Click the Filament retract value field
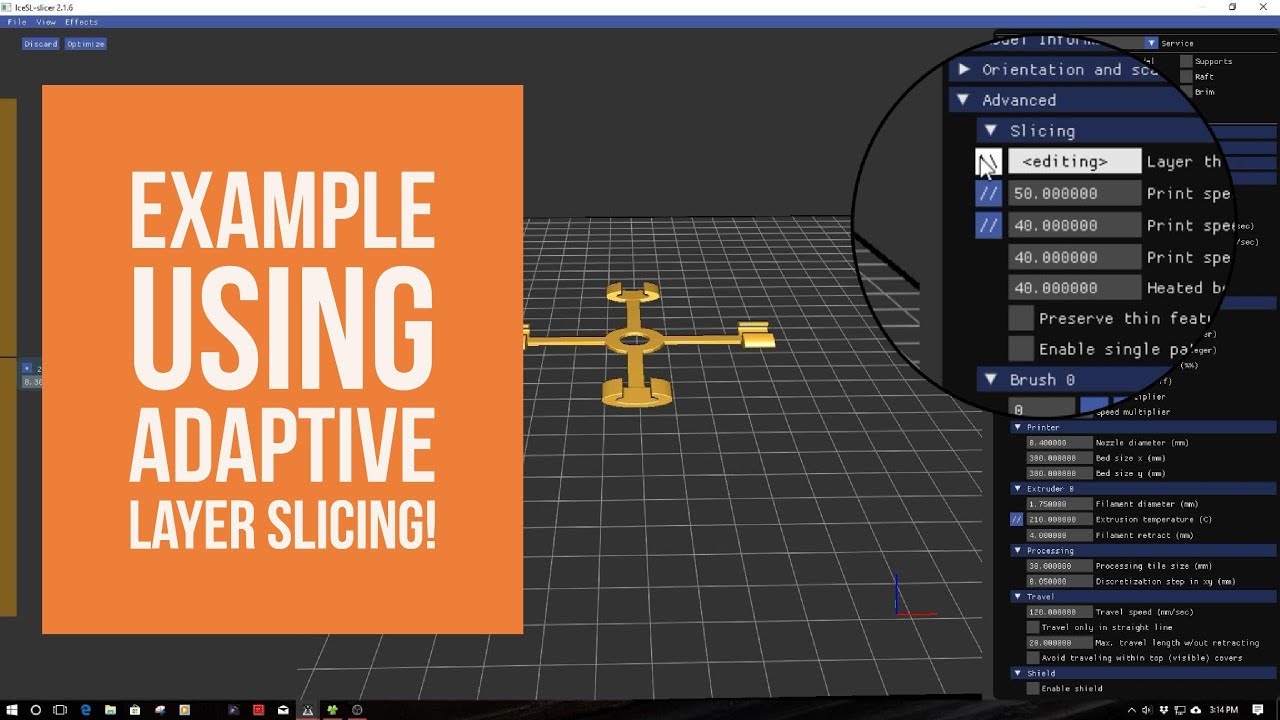The width and height of the screenshot is (1280, 720). [x=1059, y=535]
